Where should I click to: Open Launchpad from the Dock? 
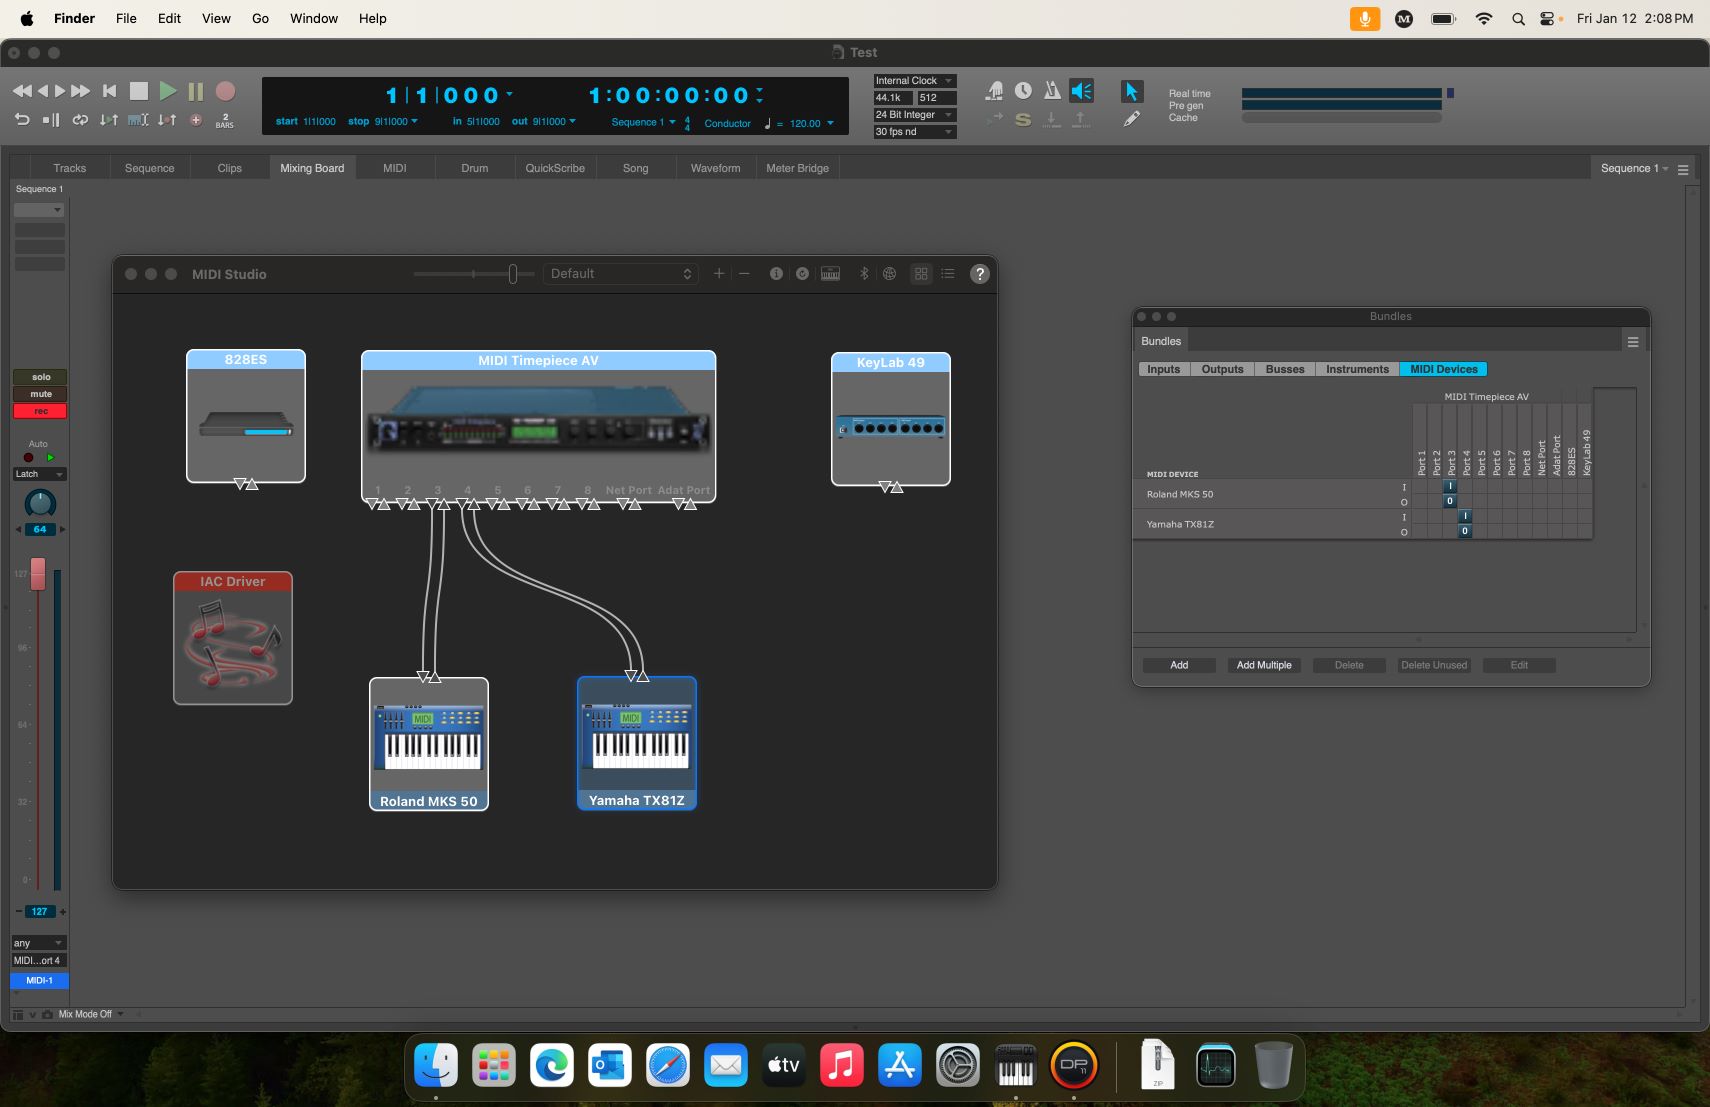494,1066
